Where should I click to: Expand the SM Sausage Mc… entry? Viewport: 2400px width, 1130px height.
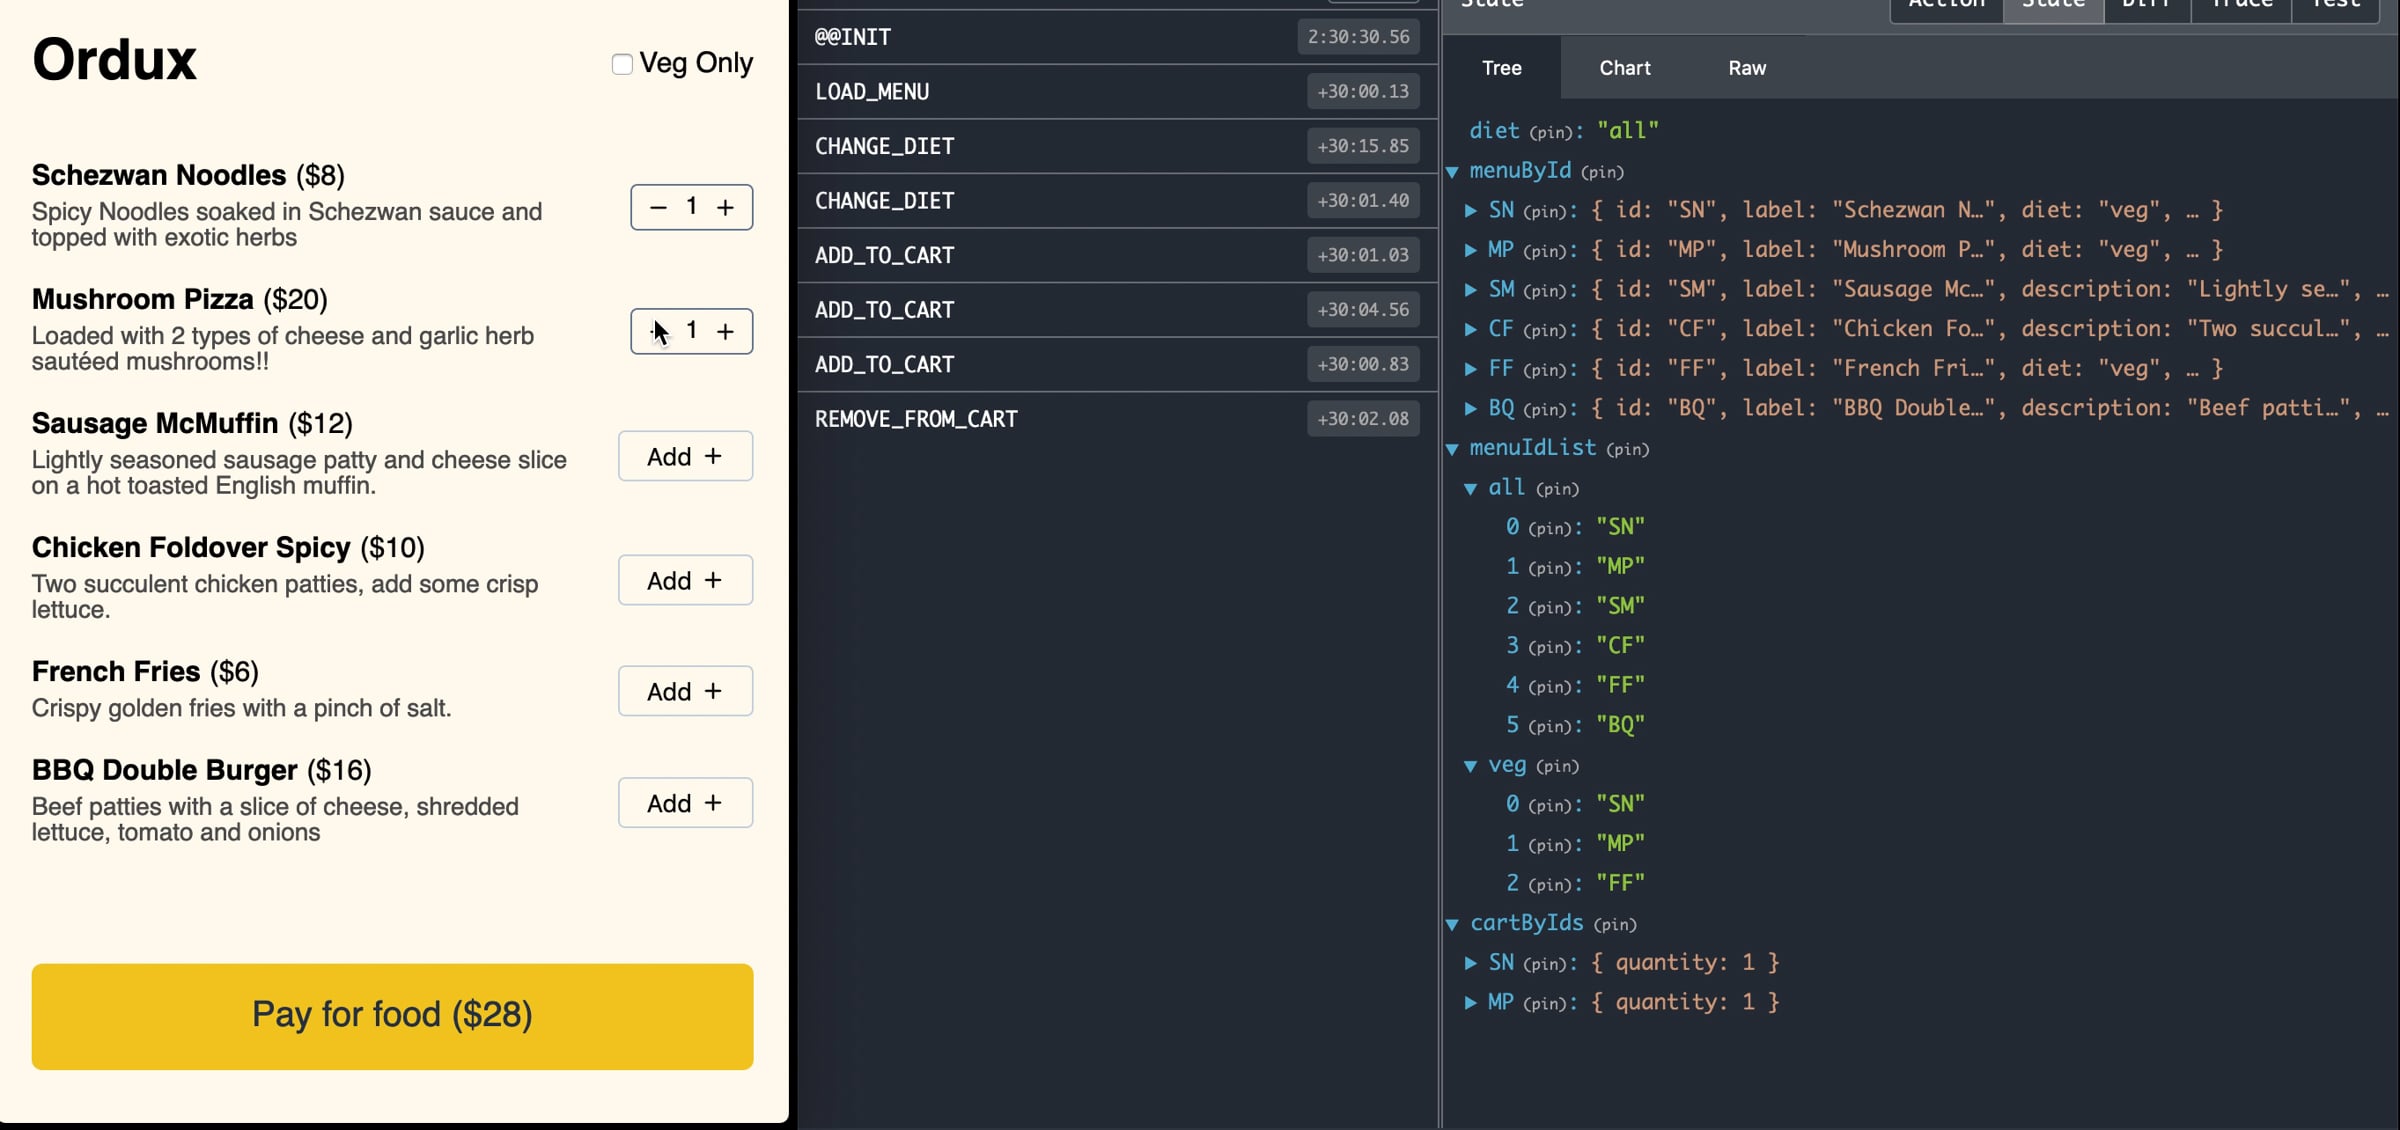[1471, 290]
